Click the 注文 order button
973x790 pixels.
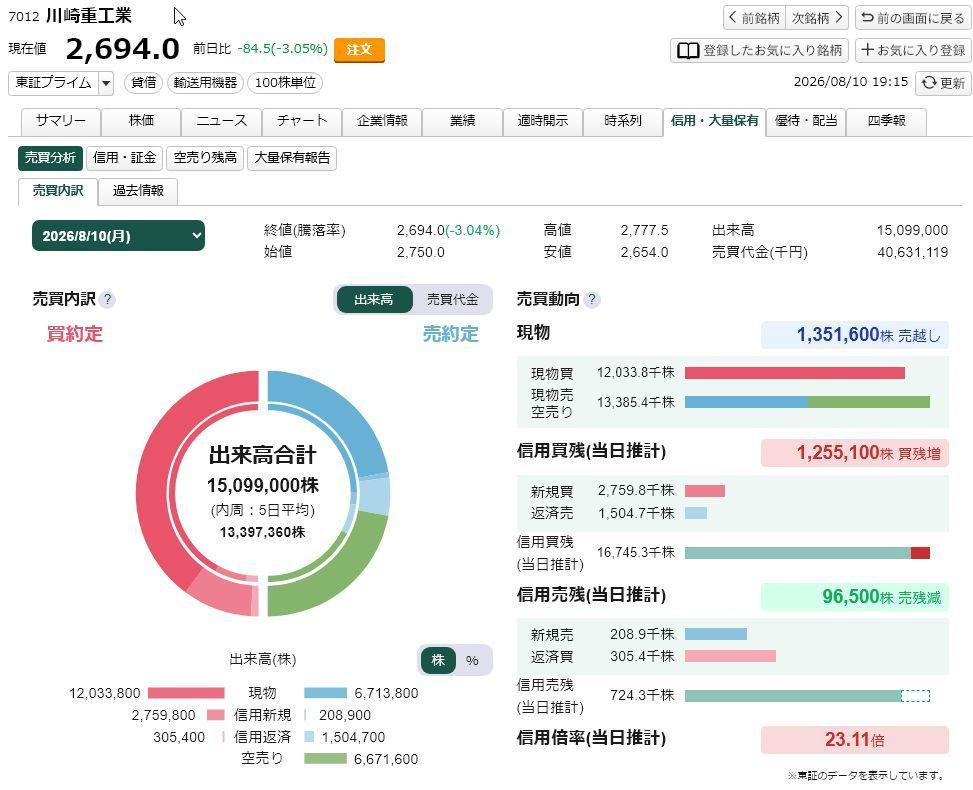[x=359, y=50]
